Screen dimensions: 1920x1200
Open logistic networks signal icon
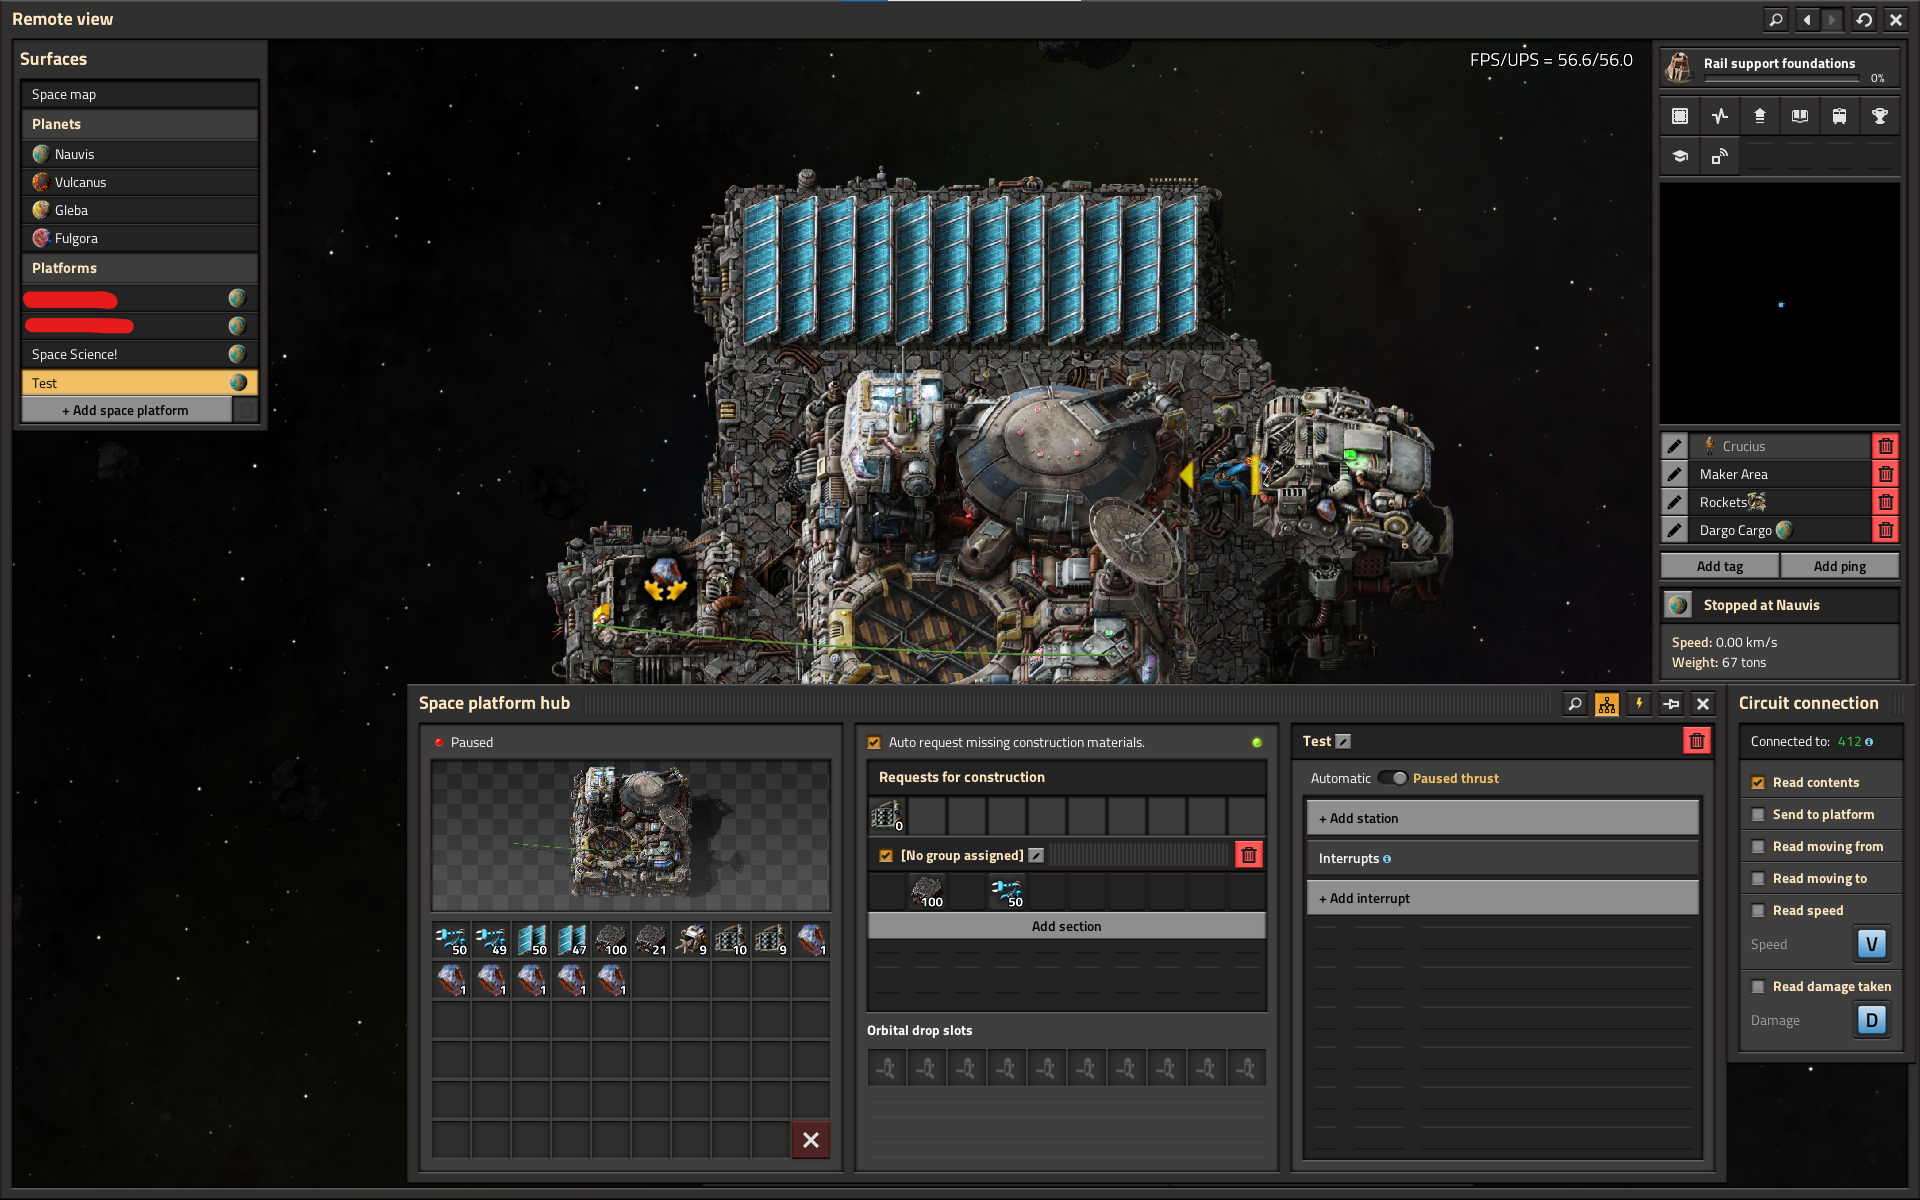tap(1720, 156)
